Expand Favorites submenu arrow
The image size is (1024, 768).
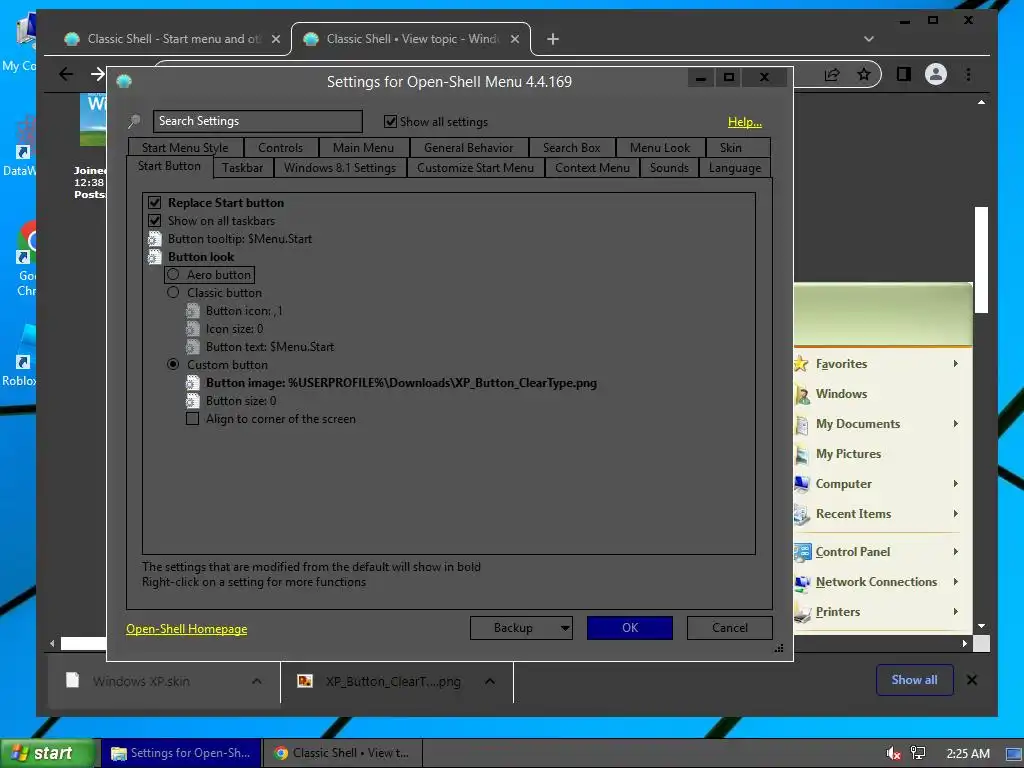click(x=955, y=364)
